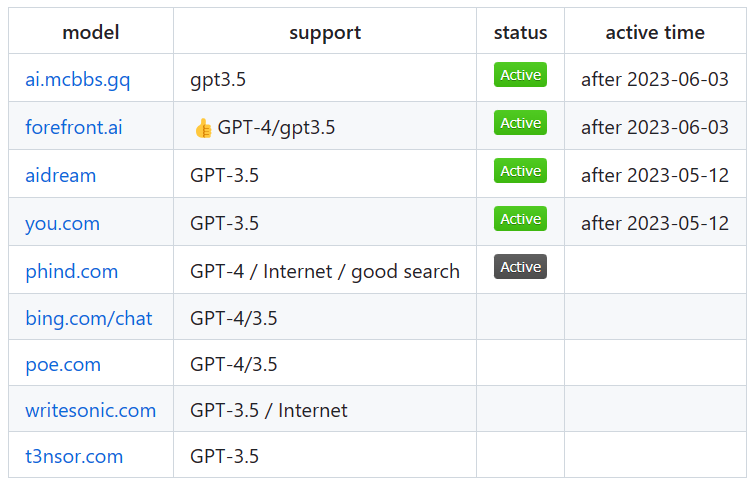The image size is (756, 483).
Task: Click the status column header
Action: click(520, 33)
